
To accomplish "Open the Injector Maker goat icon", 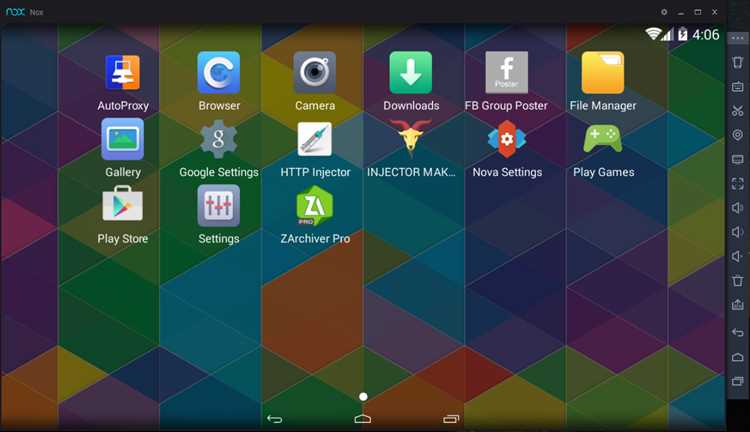I will click(411, 140).
